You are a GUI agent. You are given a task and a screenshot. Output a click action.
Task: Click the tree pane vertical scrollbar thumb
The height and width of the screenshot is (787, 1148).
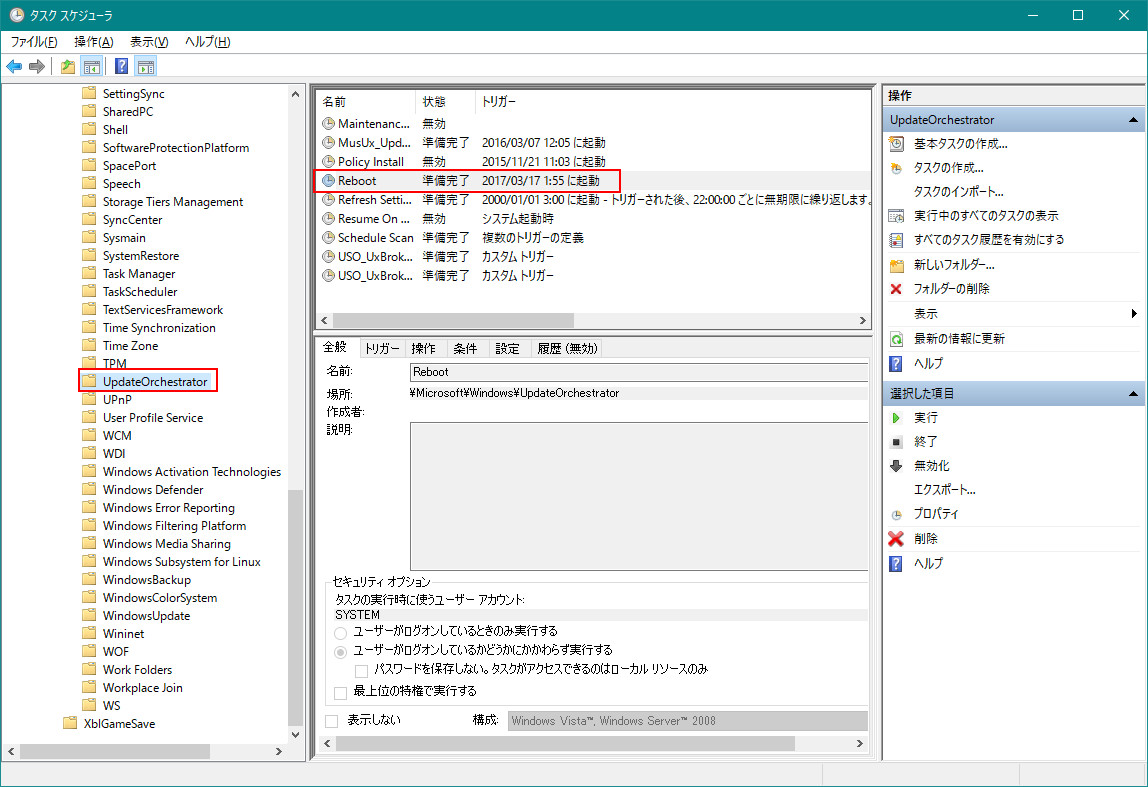click(295, 607)
